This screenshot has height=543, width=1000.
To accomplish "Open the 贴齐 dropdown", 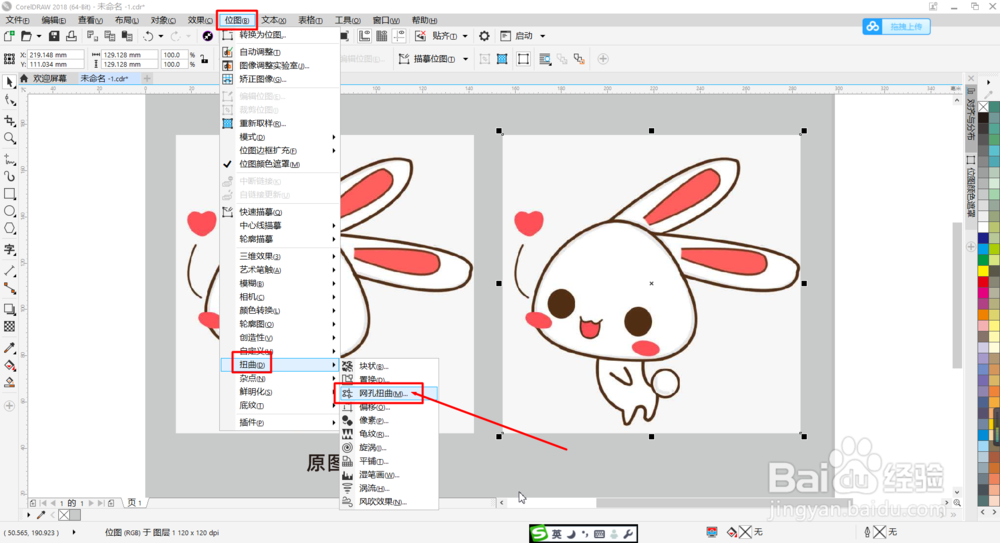I will tap(450, 36).
